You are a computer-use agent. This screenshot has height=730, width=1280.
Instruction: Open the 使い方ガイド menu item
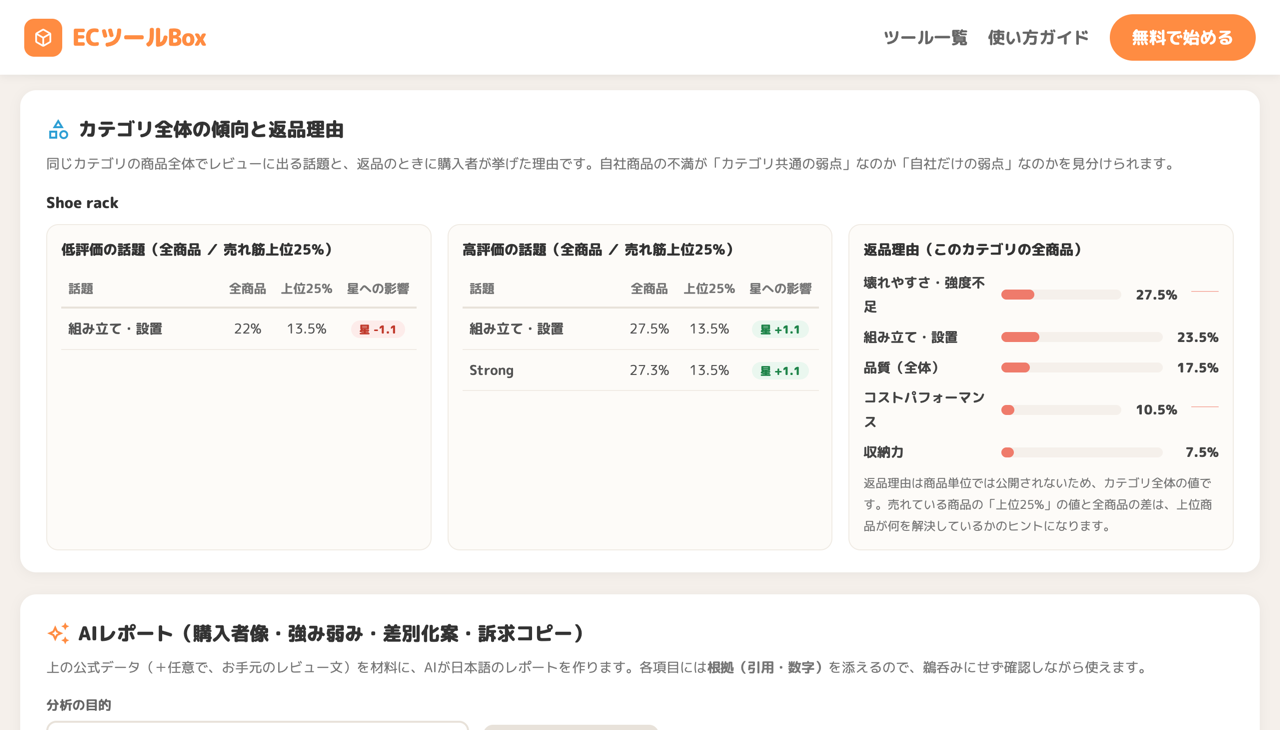(x=1038, y=38)
